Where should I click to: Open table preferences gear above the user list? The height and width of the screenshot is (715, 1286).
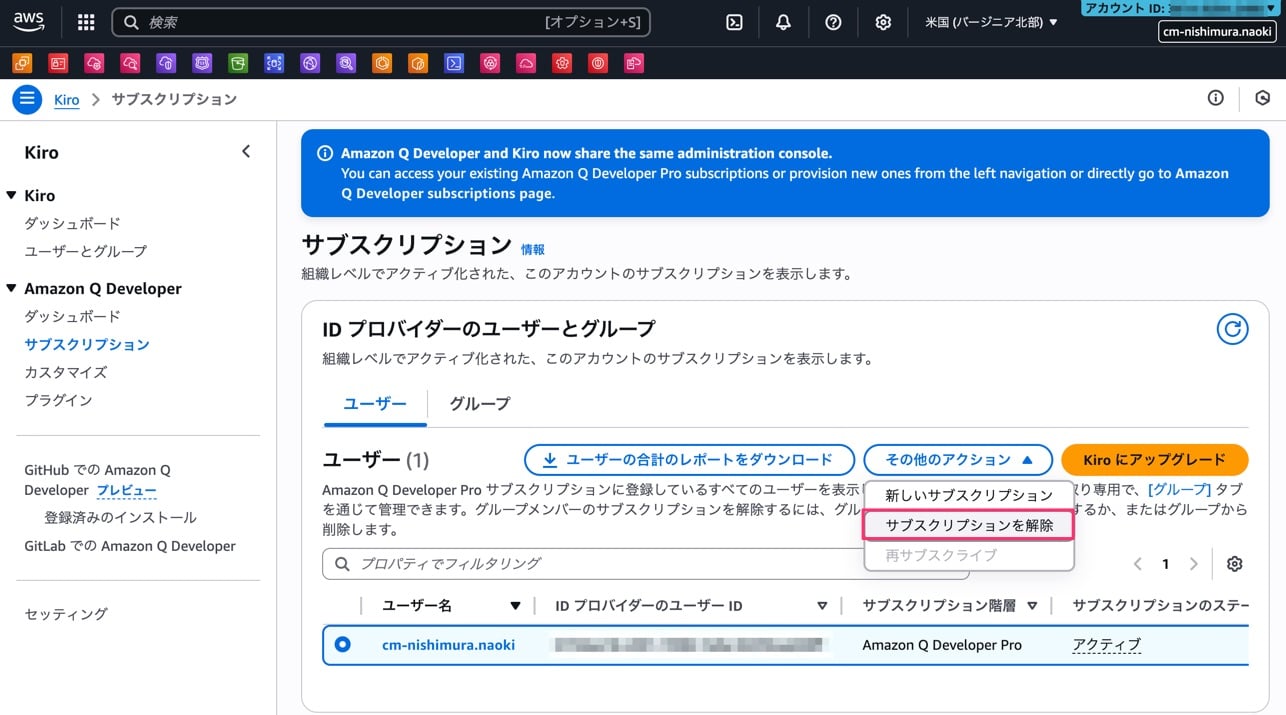pos(1234,563)
